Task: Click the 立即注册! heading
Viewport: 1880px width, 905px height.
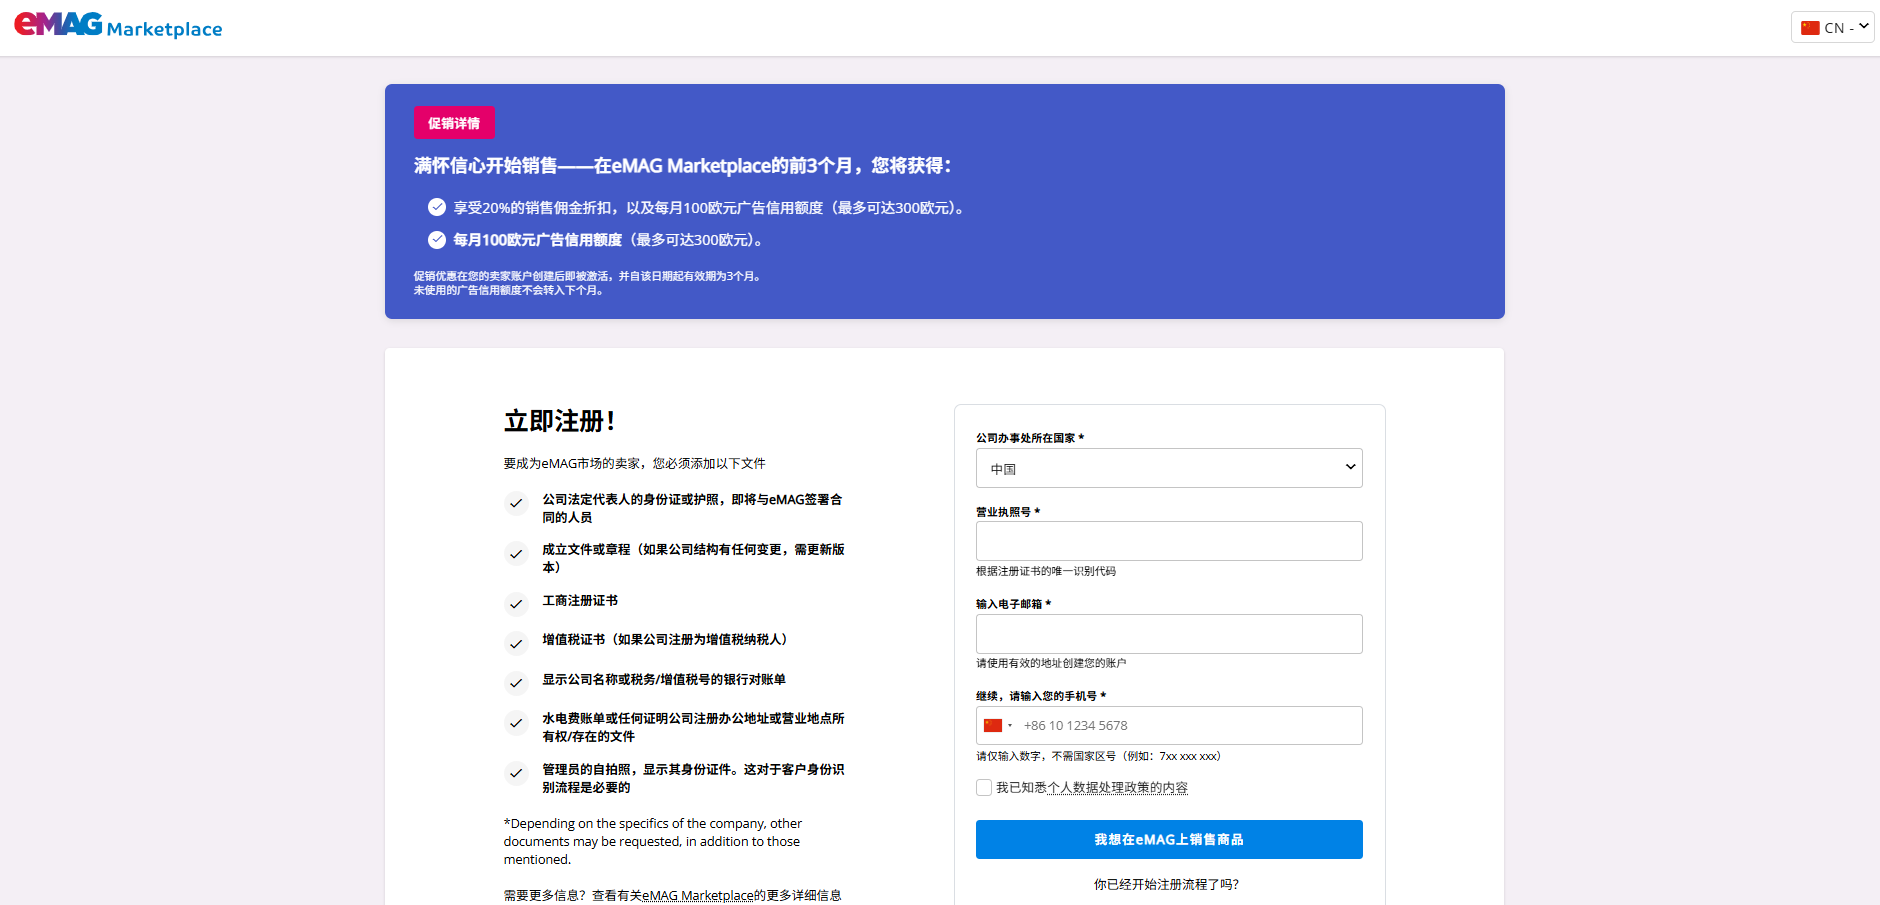Action: click(560, 421)
